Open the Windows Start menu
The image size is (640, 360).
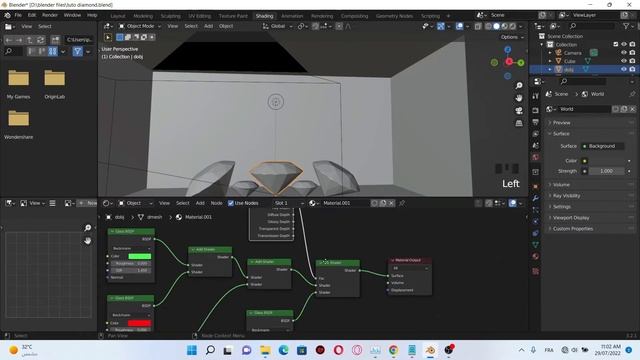[x=191, y=350]
